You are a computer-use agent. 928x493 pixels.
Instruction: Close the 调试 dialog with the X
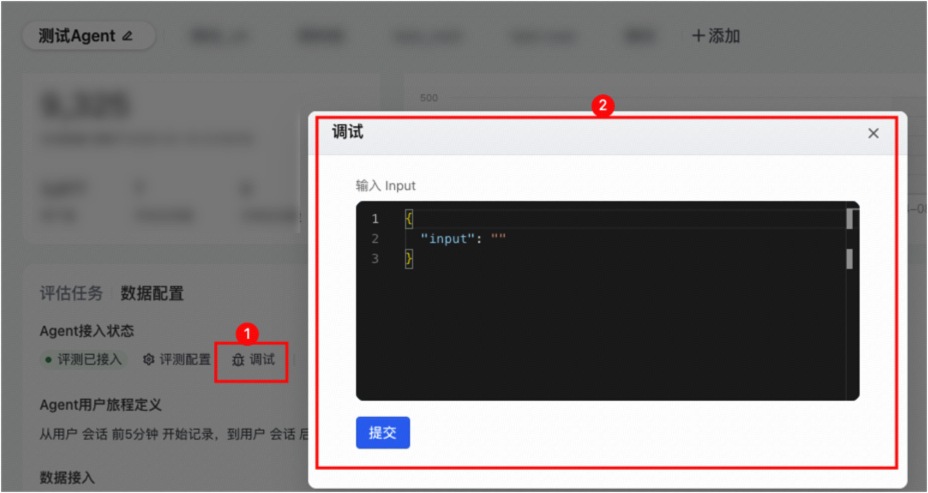coord(873,134)
